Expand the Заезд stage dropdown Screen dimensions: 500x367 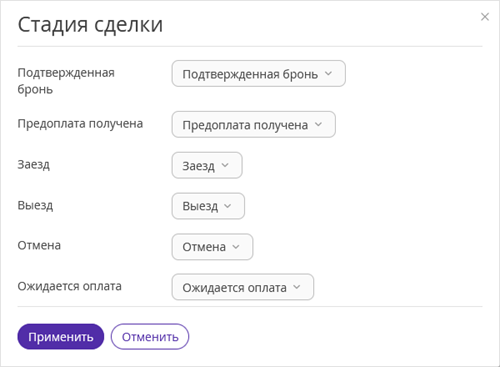click(207, 165)
